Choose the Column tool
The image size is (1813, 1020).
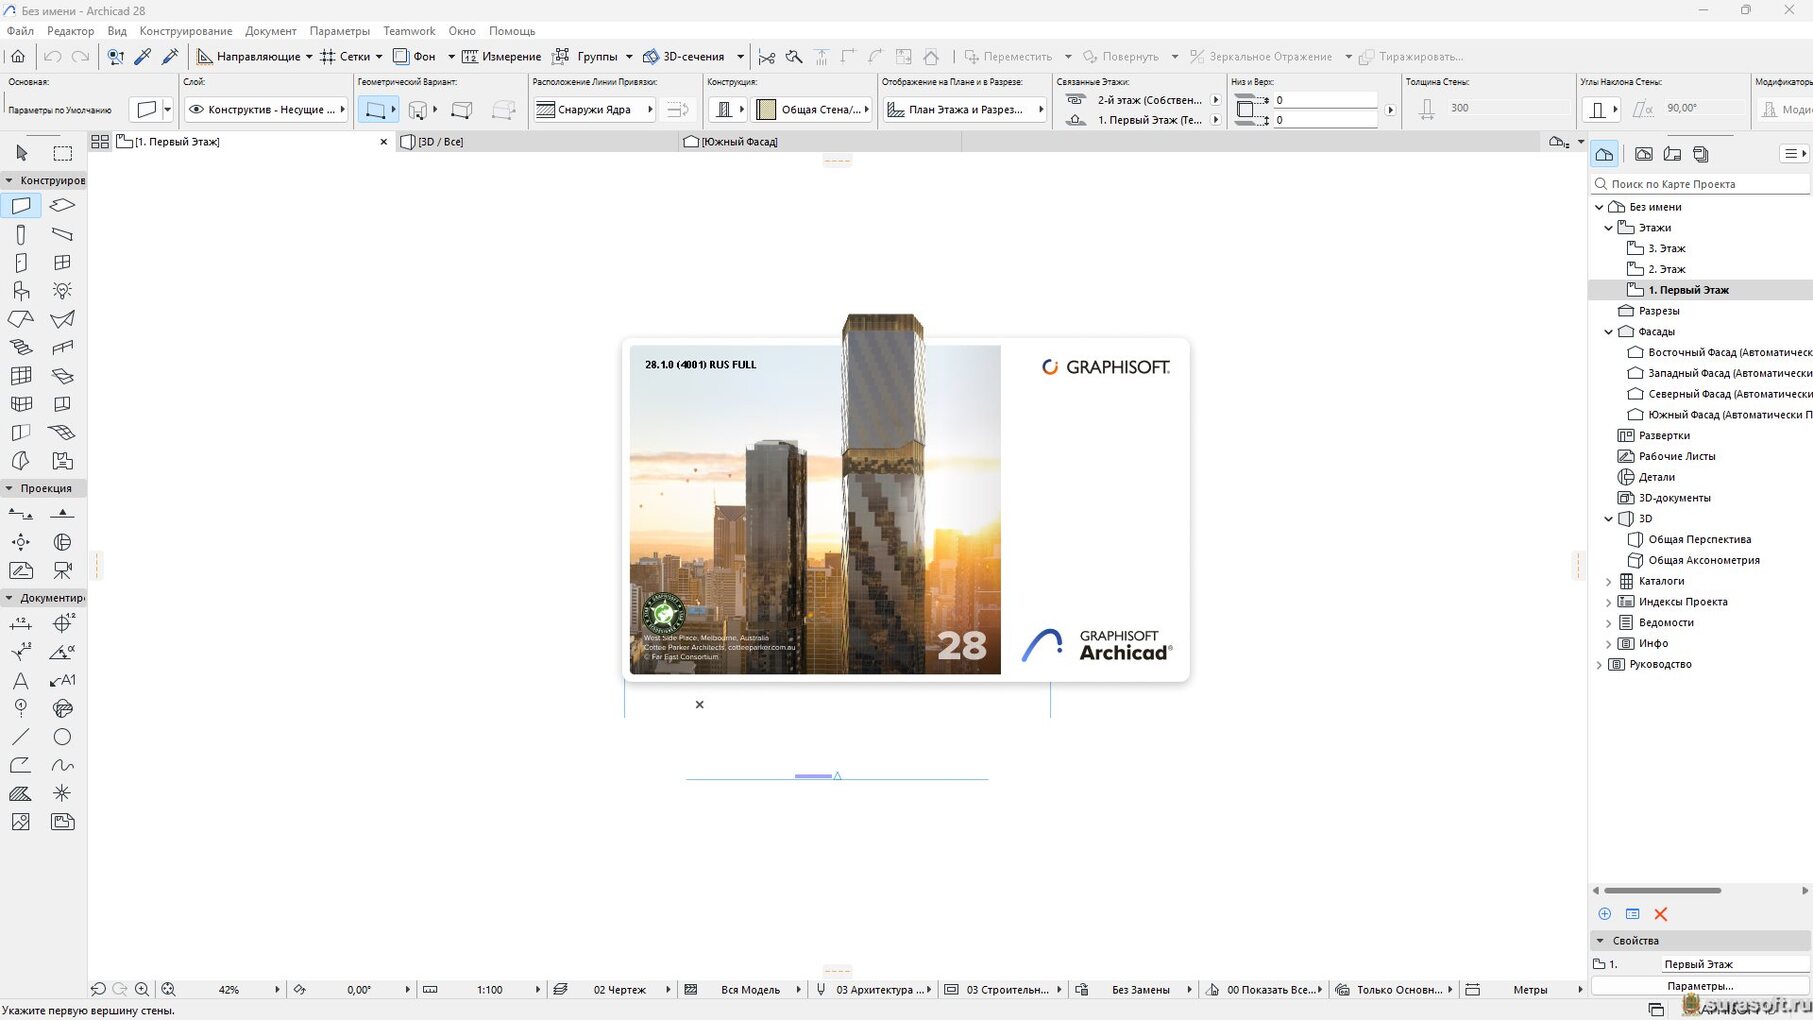click(21, 235)
